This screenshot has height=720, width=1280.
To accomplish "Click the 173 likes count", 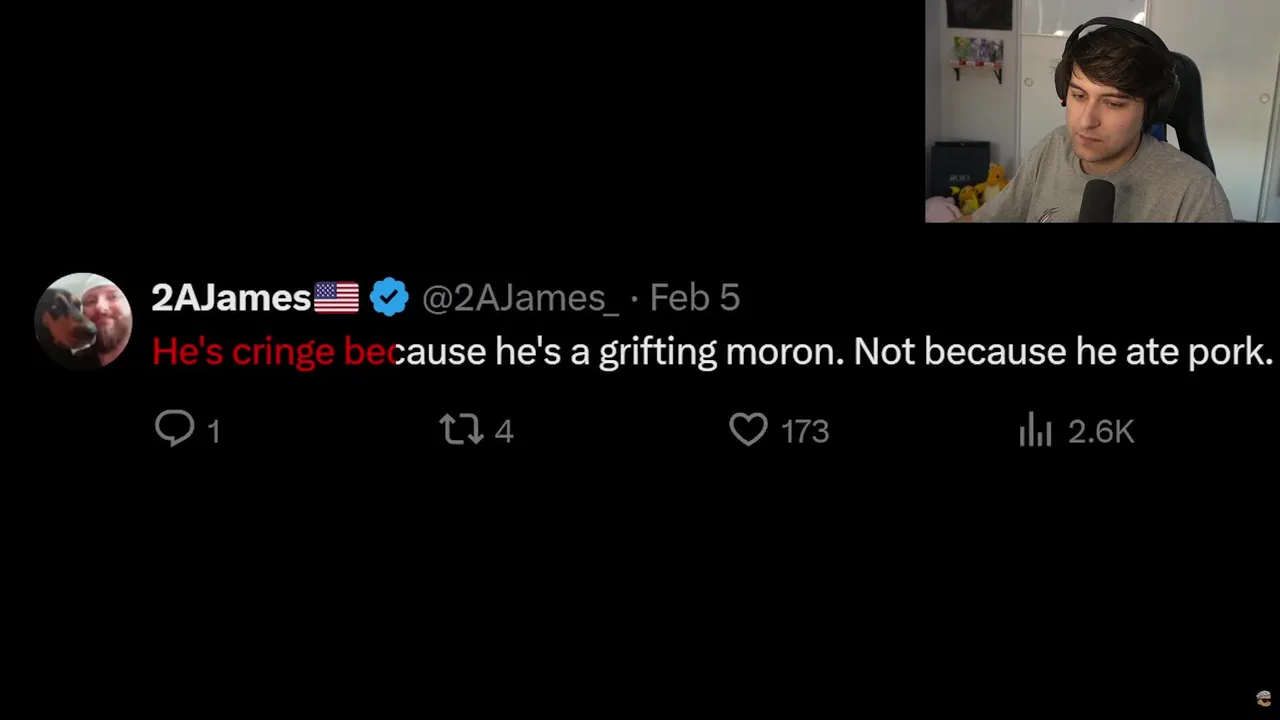I will click(x=805, y=431).
